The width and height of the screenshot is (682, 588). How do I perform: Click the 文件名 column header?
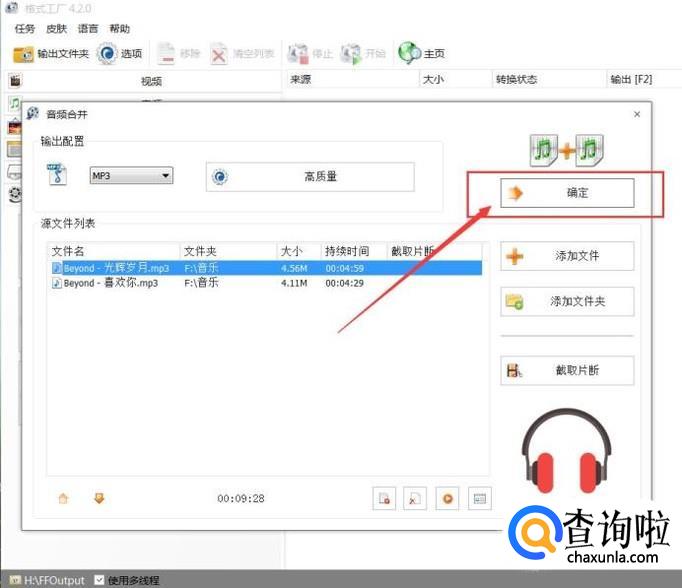tap(114, 251)
